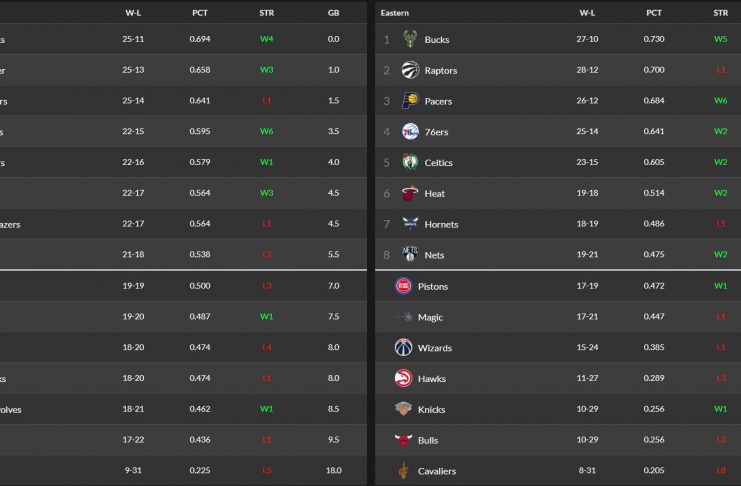This screenshot has width=741, height=486.
Task: Click the Heat team logo
Action: (x=409, y=193)
